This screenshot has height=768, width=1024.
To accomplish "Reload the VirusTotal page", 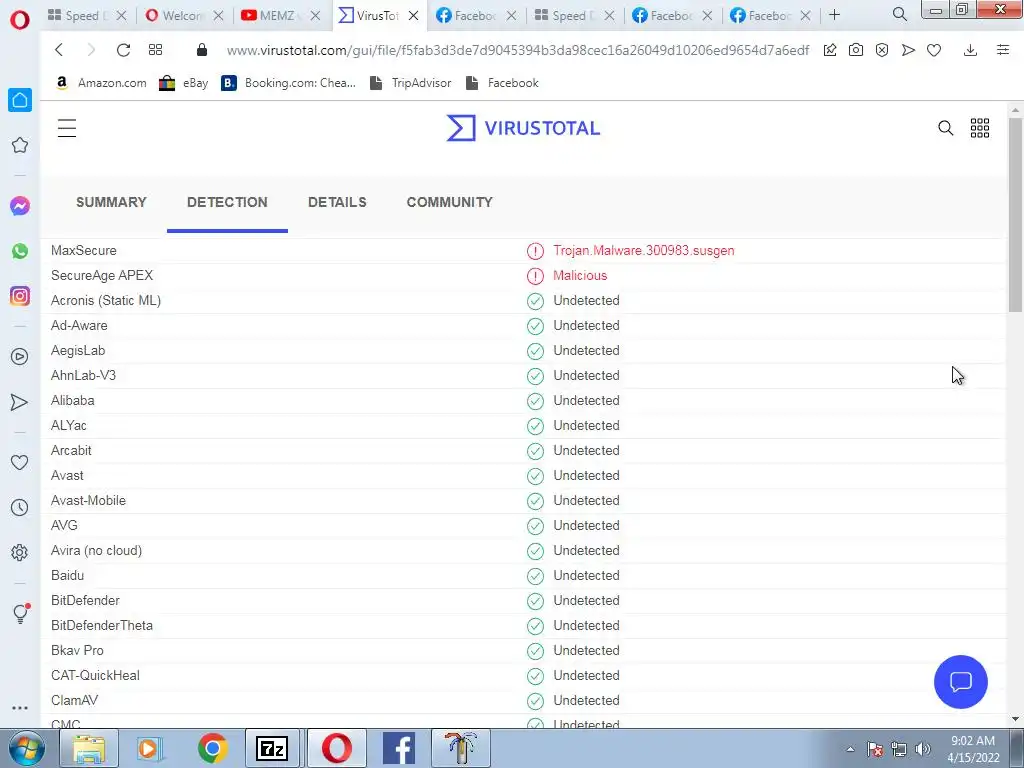I will pos(123,50).
